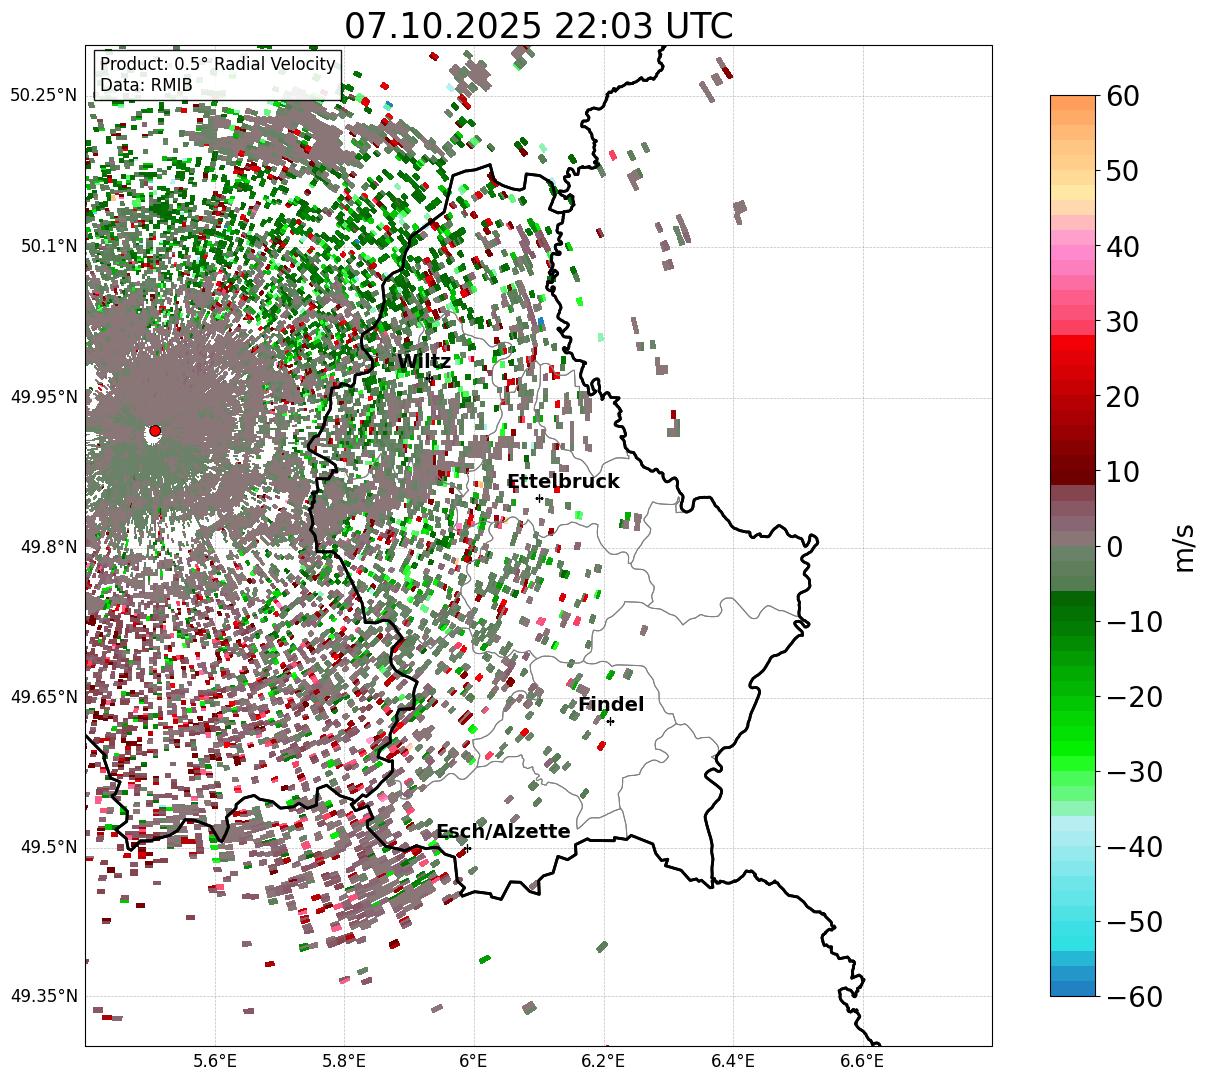Click the colorbar 'm/s' unit label
The width and height of the screenshot is (1207, 1081).
[1184, 546]
